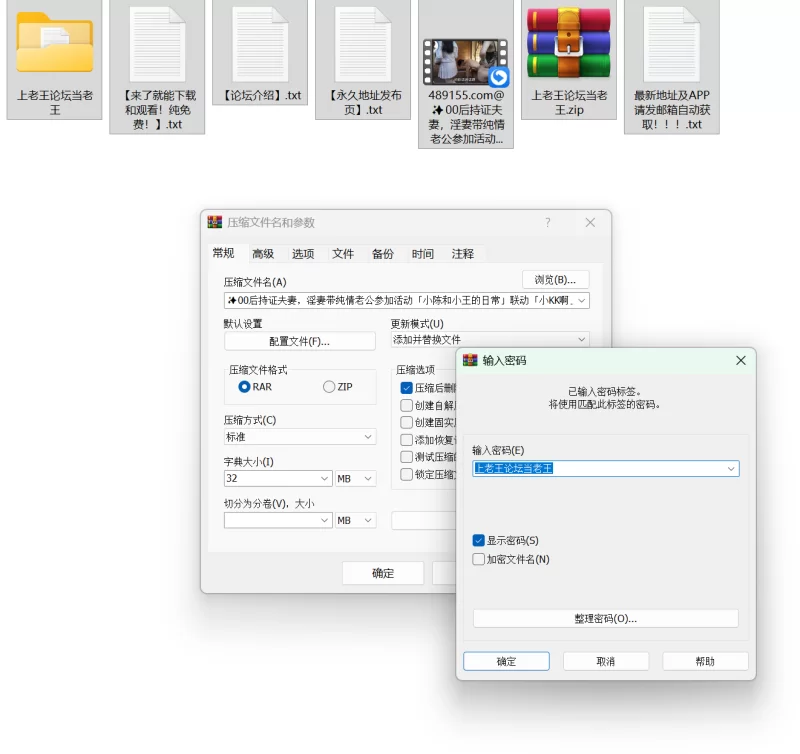Click WinRAR icon in 输入密码 title bar
The height and width of the screenshot is (754, 800).
click(470, 360)
